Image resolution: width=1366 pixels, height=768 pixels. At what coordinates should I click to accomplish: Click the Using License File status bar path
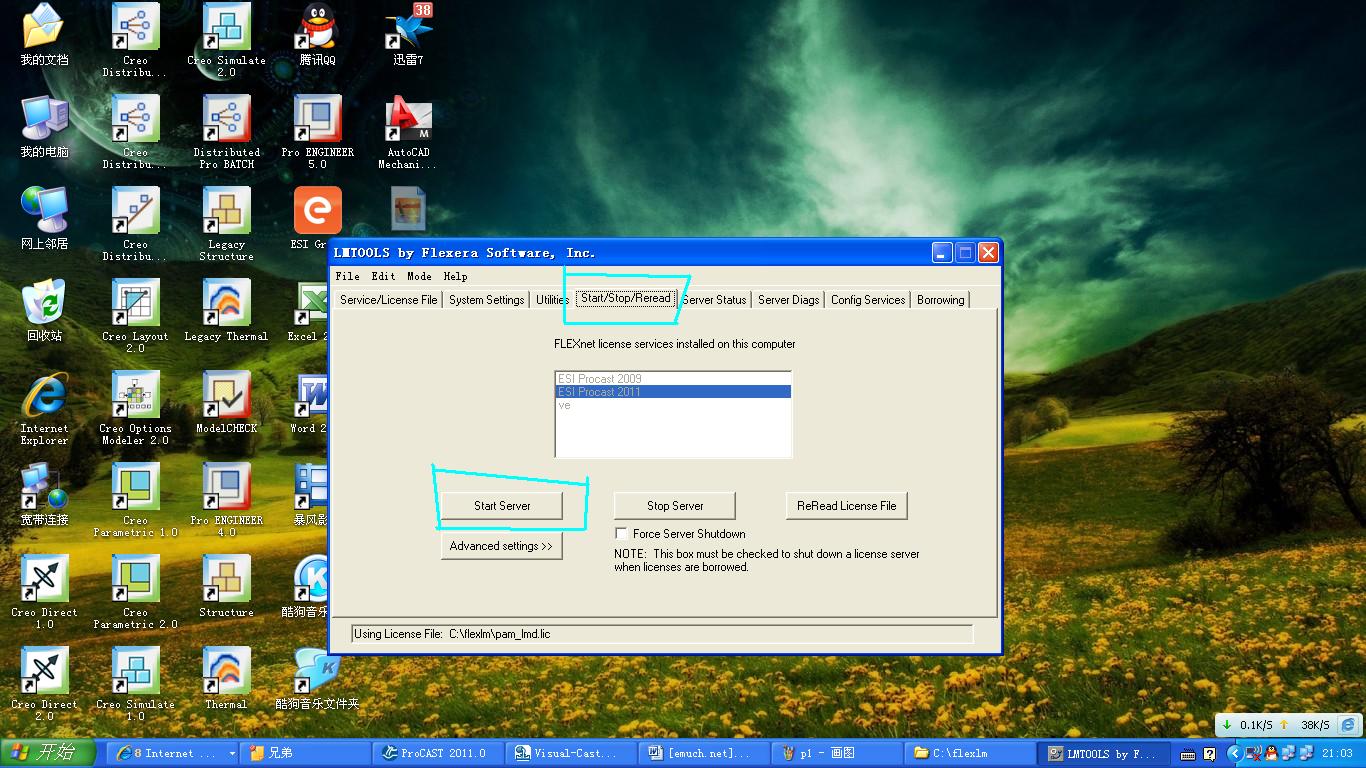(662, 634)
